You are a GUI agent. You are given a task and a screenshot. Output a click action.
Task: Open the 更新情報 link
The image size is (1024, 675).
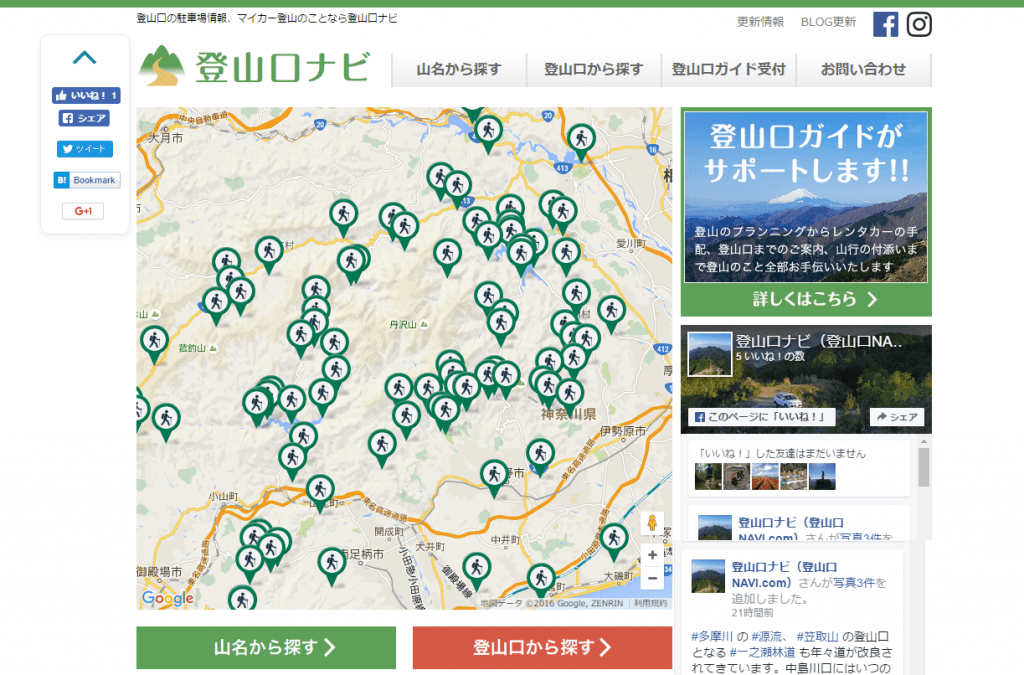[x=760, y=22]
